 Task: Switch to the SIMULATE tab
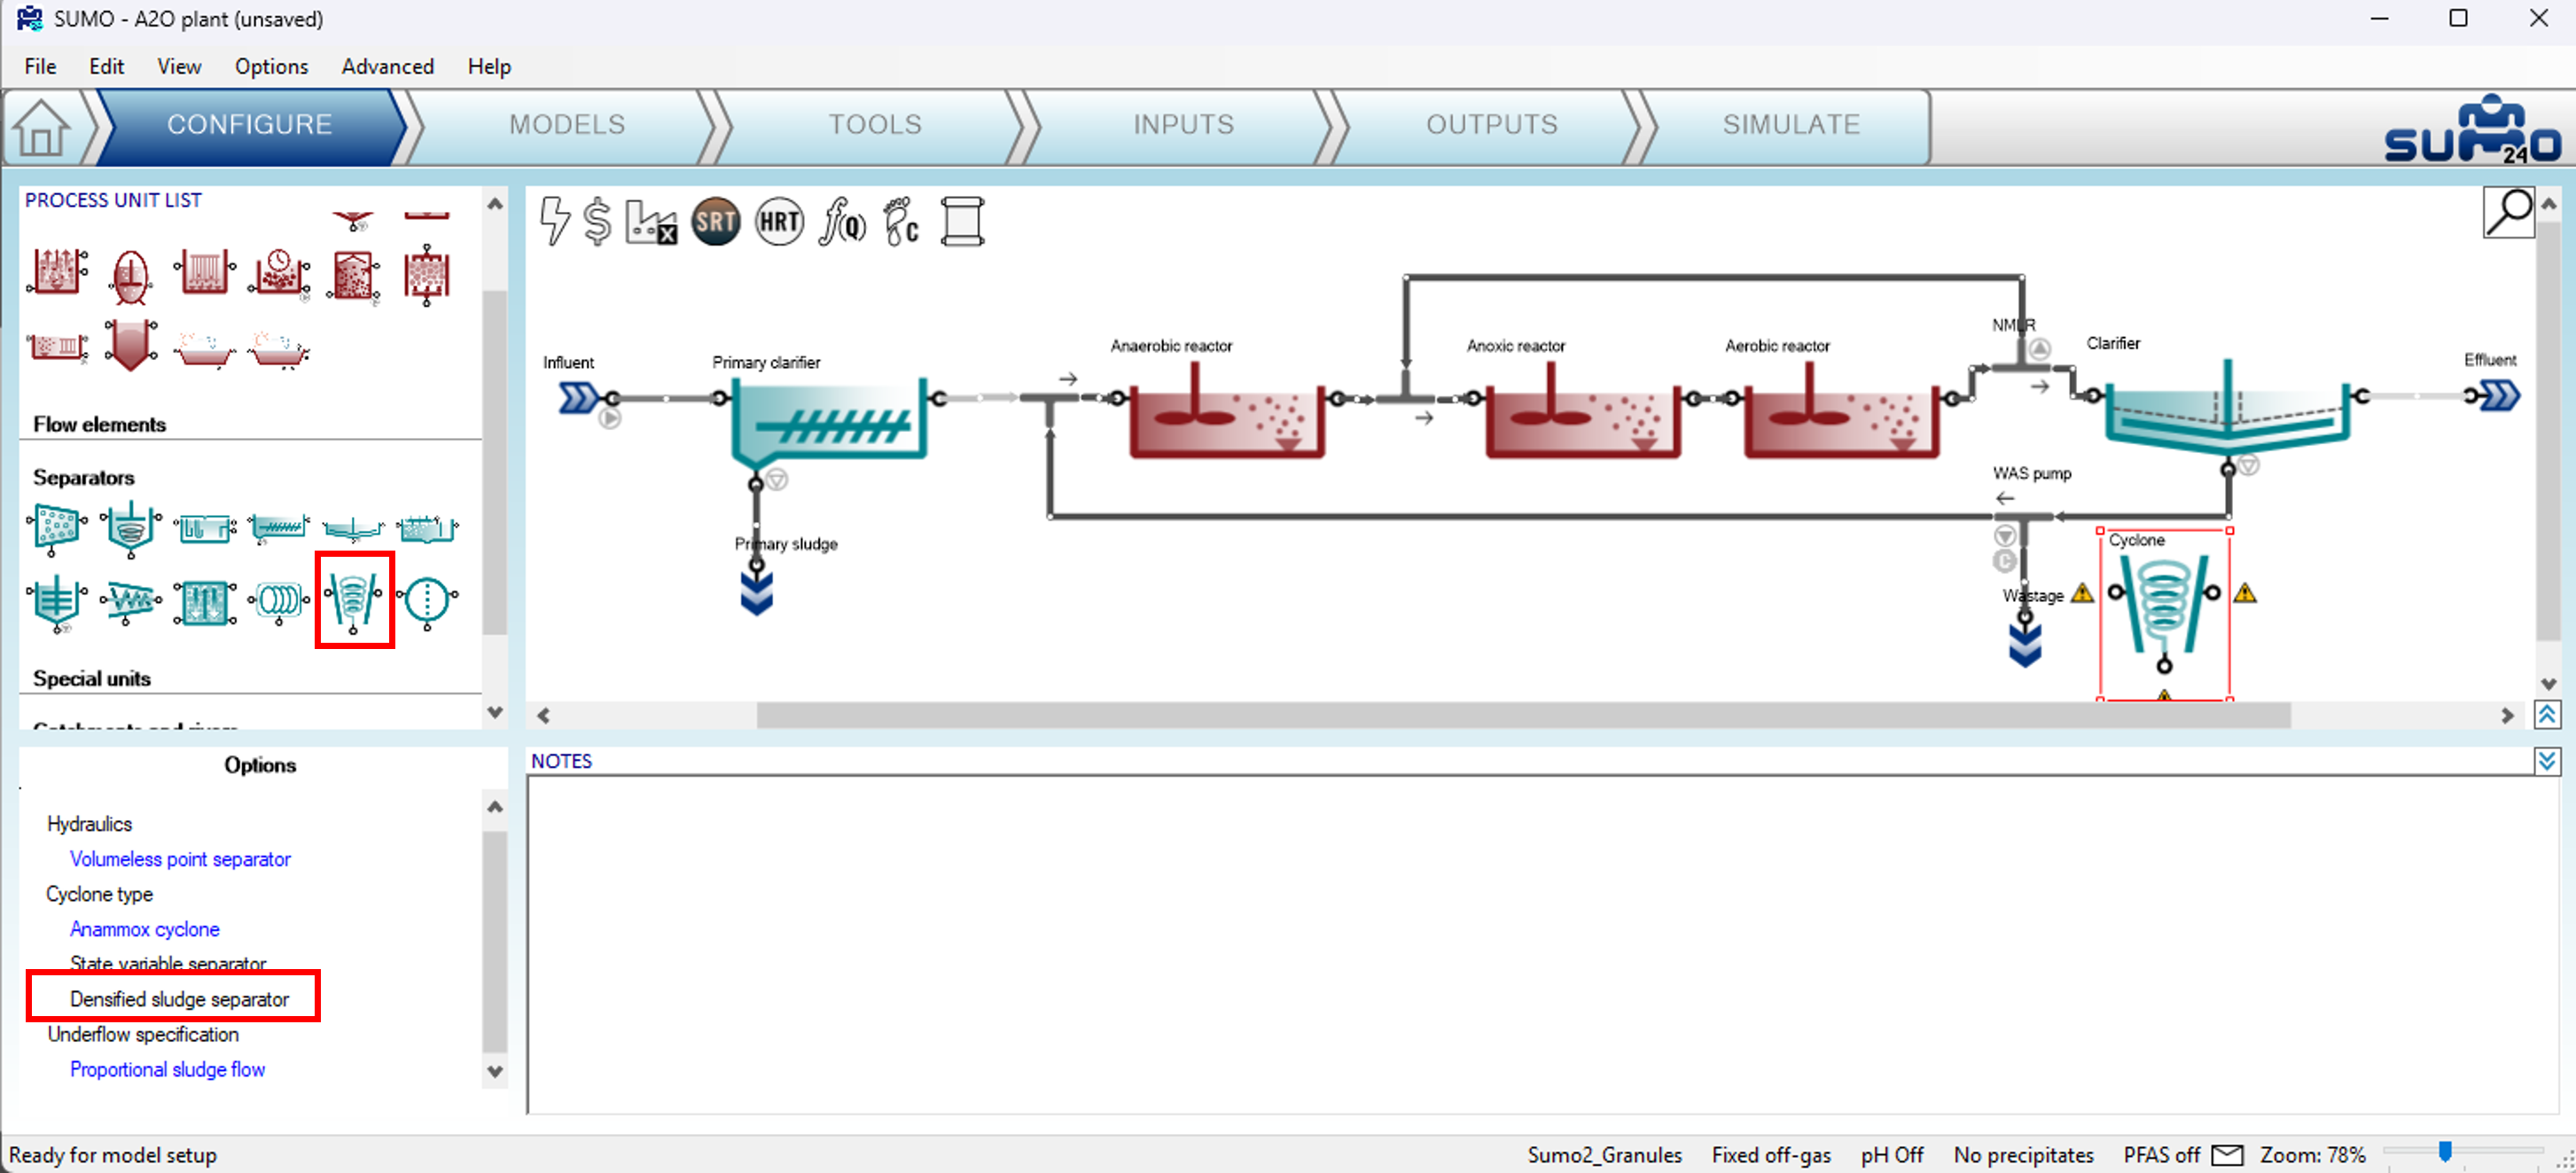(x=1790, y=125)
